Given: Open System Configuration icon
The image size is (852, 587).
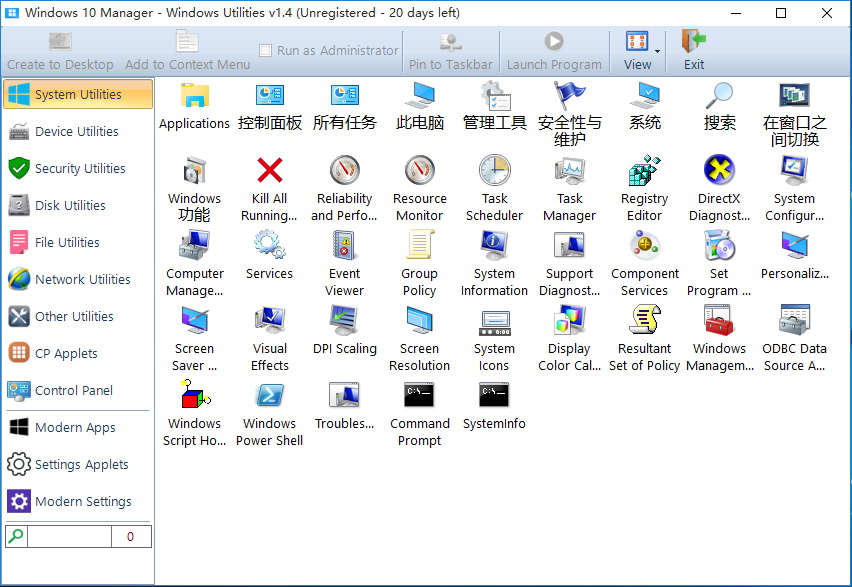Looking at the screenshot, I should tap(794, 170).
